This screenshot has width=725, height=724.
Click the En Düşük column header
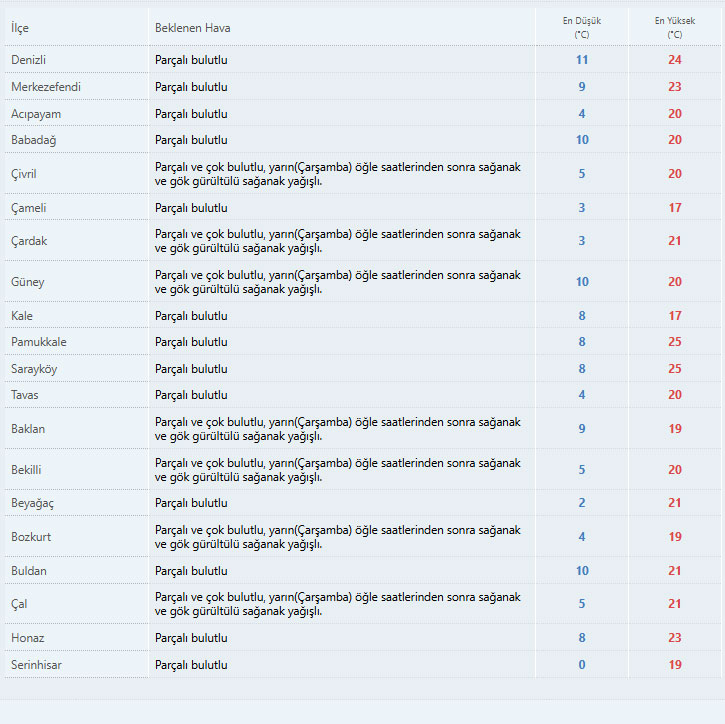pyautogui.click(x=581, y=27)
